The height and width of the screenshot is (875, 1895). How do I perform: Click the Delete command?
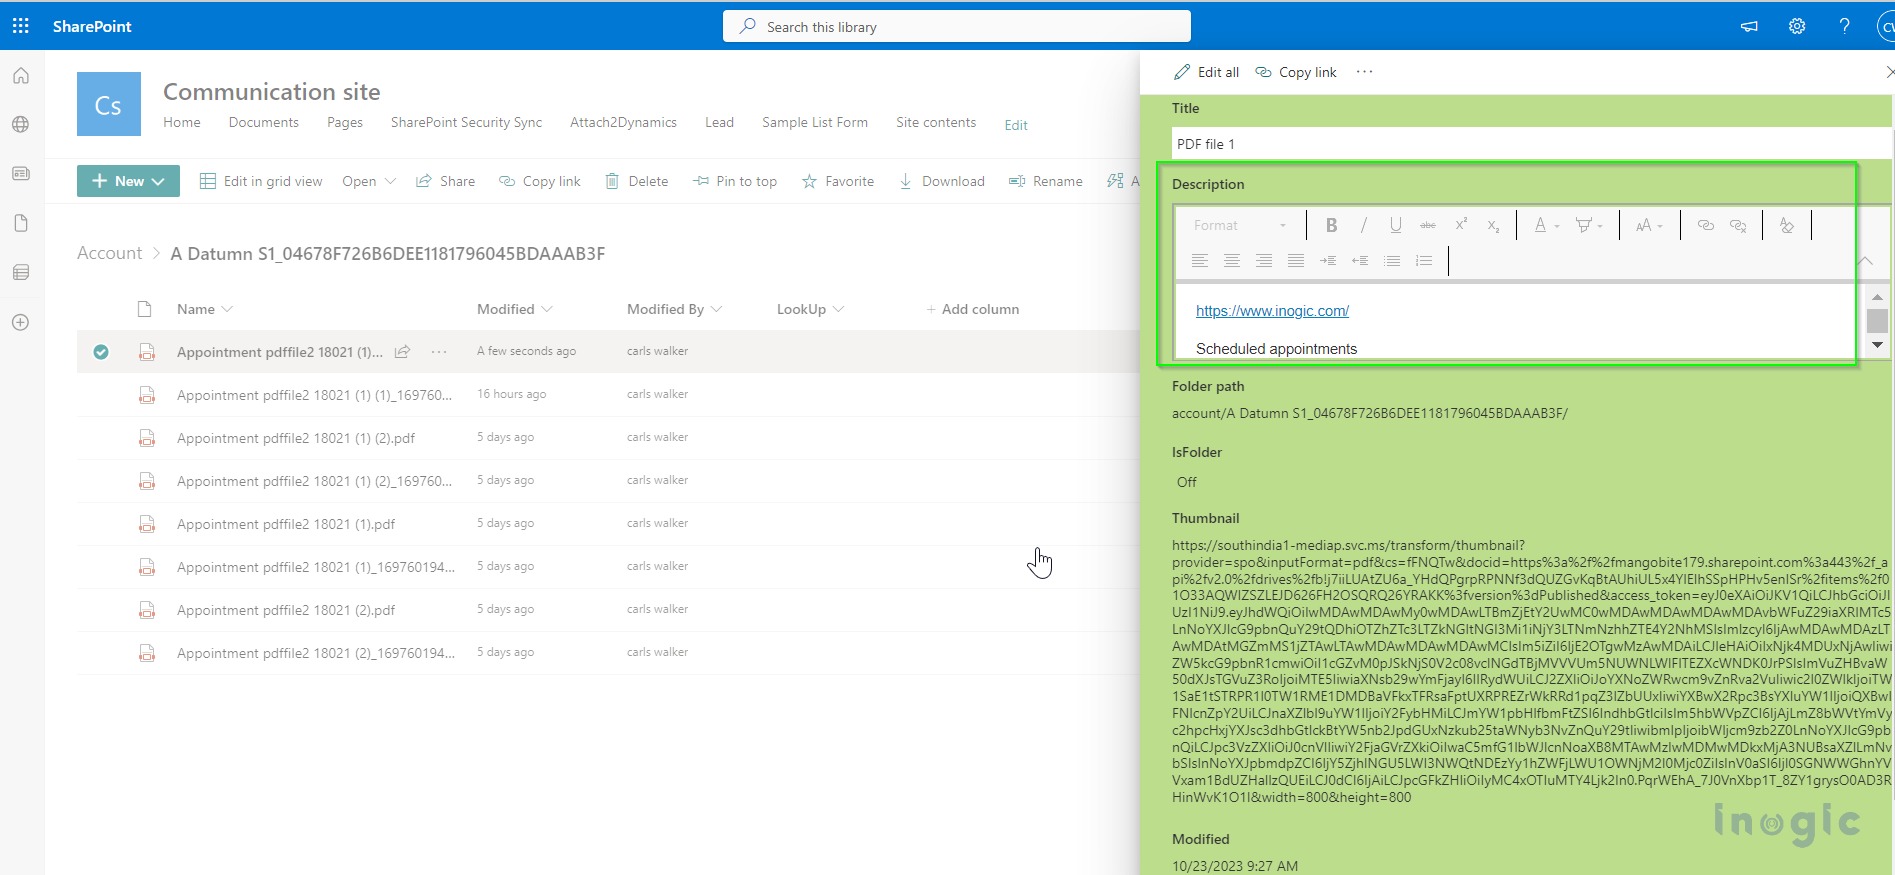point(636,181)
